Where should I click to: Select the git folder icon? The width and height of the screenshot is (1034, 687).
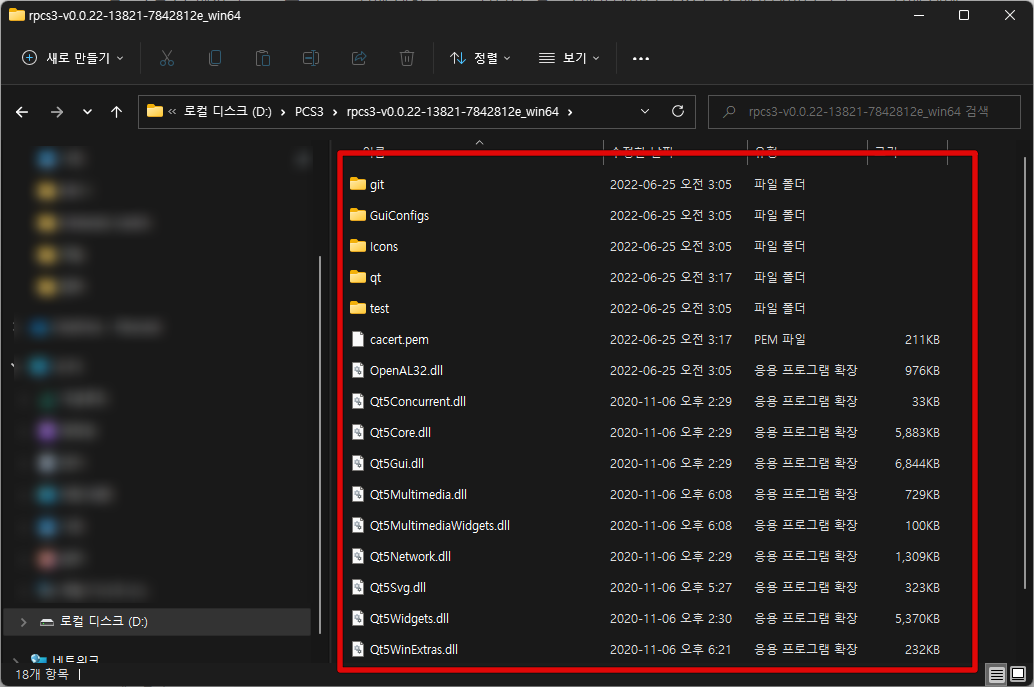pyautogui.click(x=357, y=184)
